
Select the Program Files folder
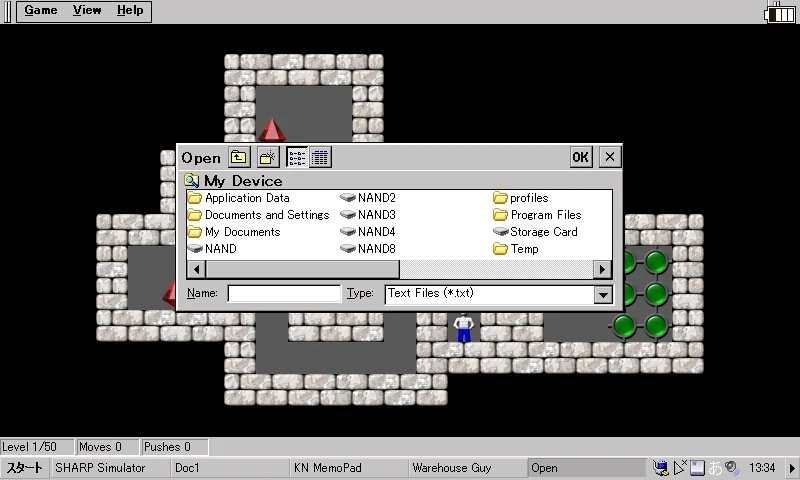(x=537, y=215)
